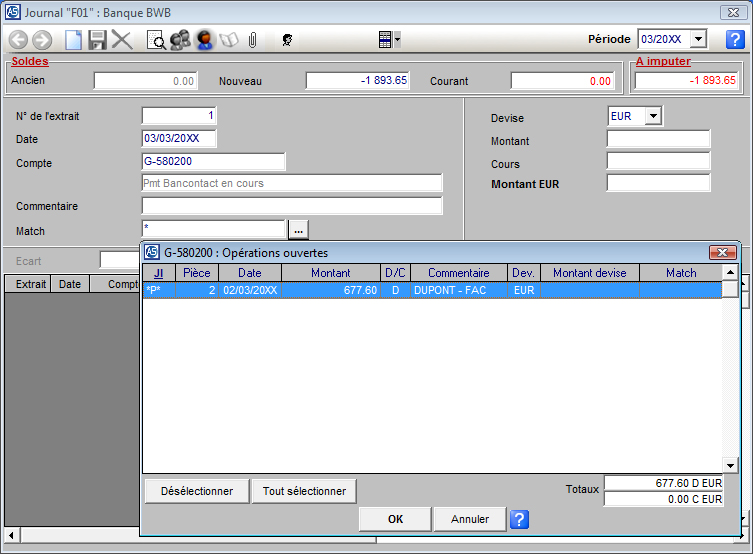Click the Tout sélectionner button

[x=304, y=491]
